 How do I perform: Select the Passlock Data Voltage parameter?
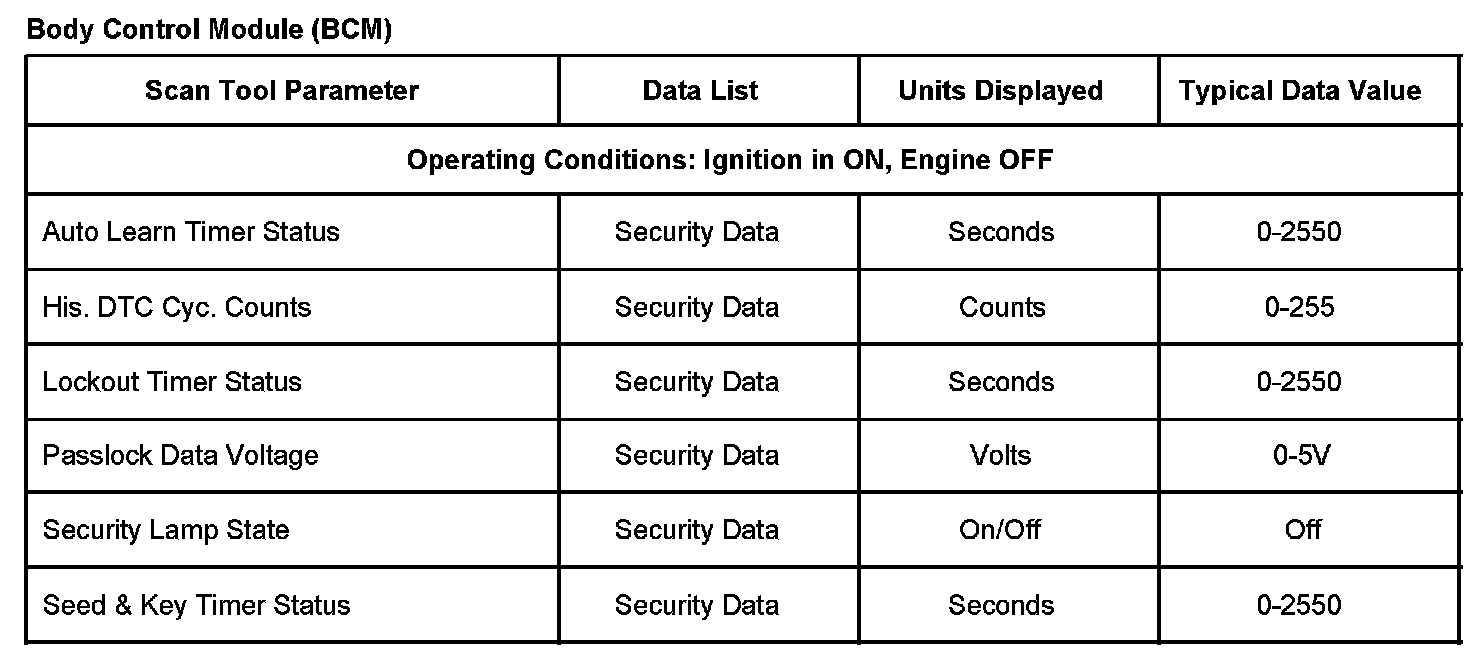(x=181, y=456)
